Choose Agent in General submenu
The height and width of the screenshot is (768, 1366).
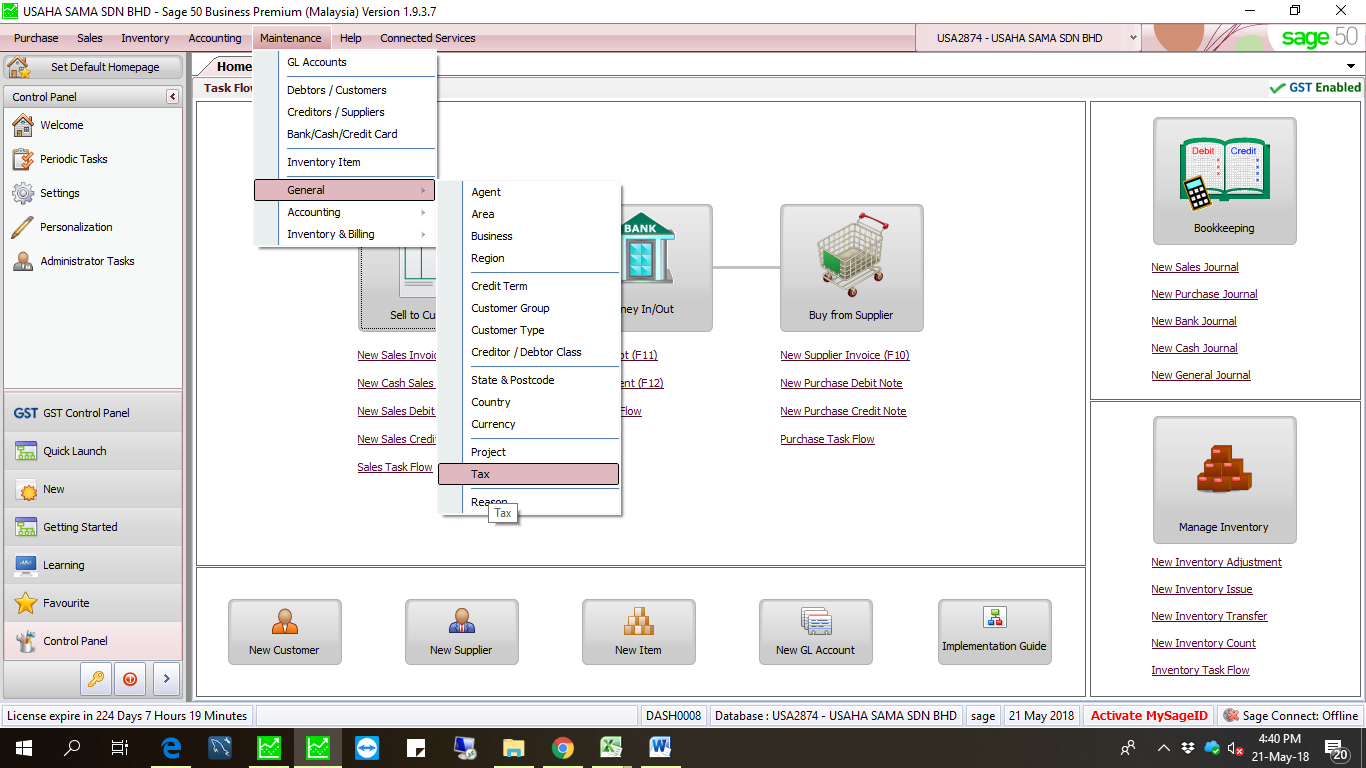(x=529, y=192)
